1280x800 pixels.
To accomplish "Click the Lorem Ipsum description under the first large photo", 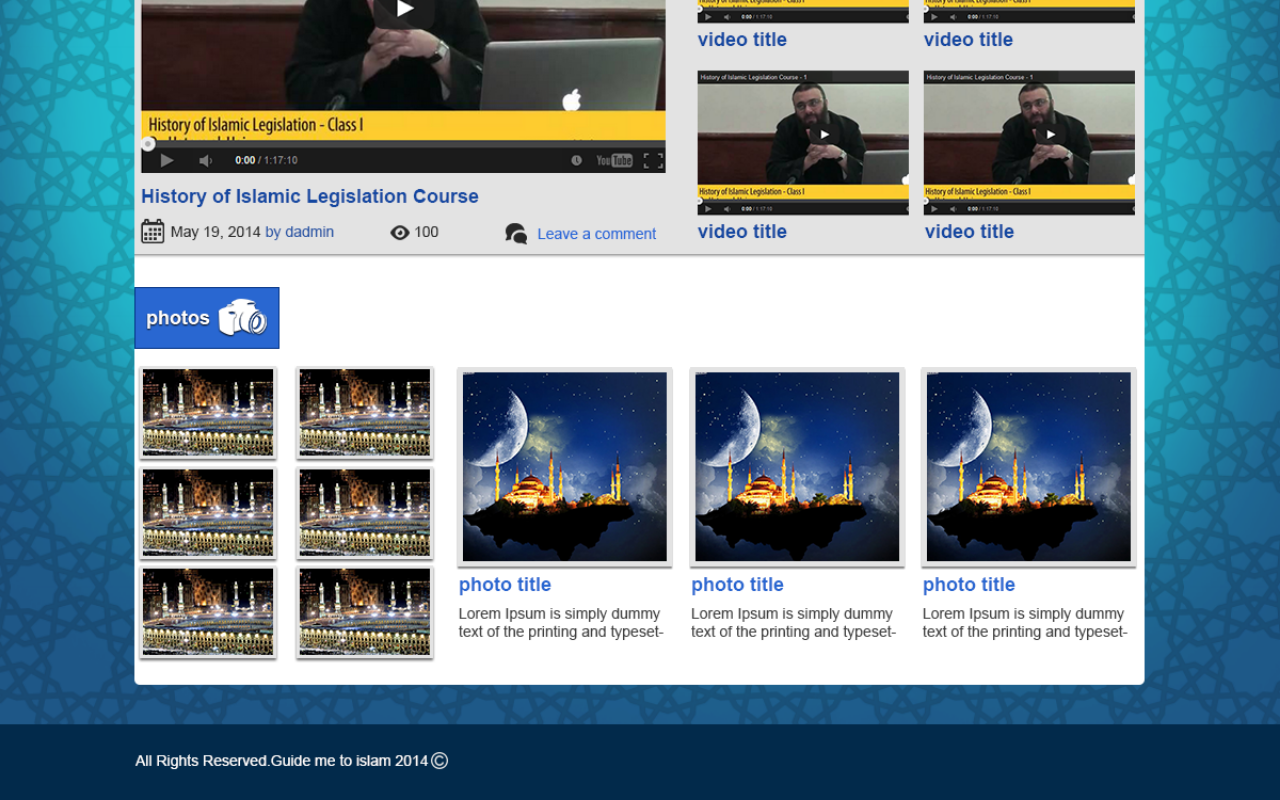I will tap(561, 623).
